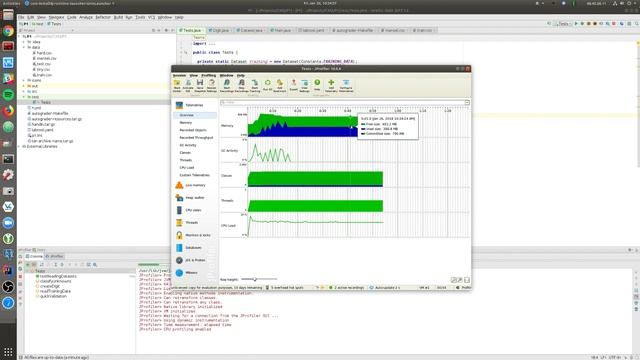Show applications grid in Ubuntu dock
This screenshot has height=360, width=640.
(x=8, y=351)
